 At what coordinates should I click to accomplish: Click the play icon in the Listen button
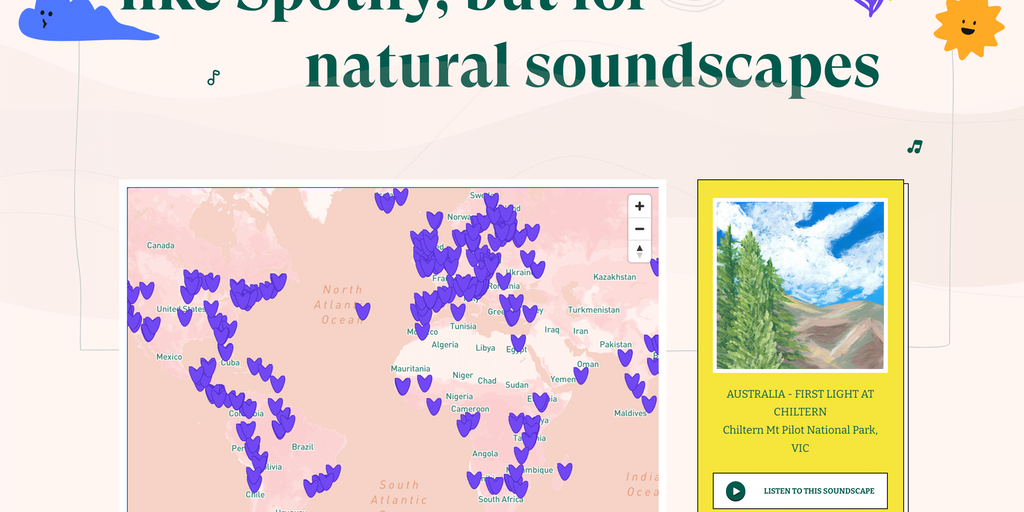pos(735,491)
